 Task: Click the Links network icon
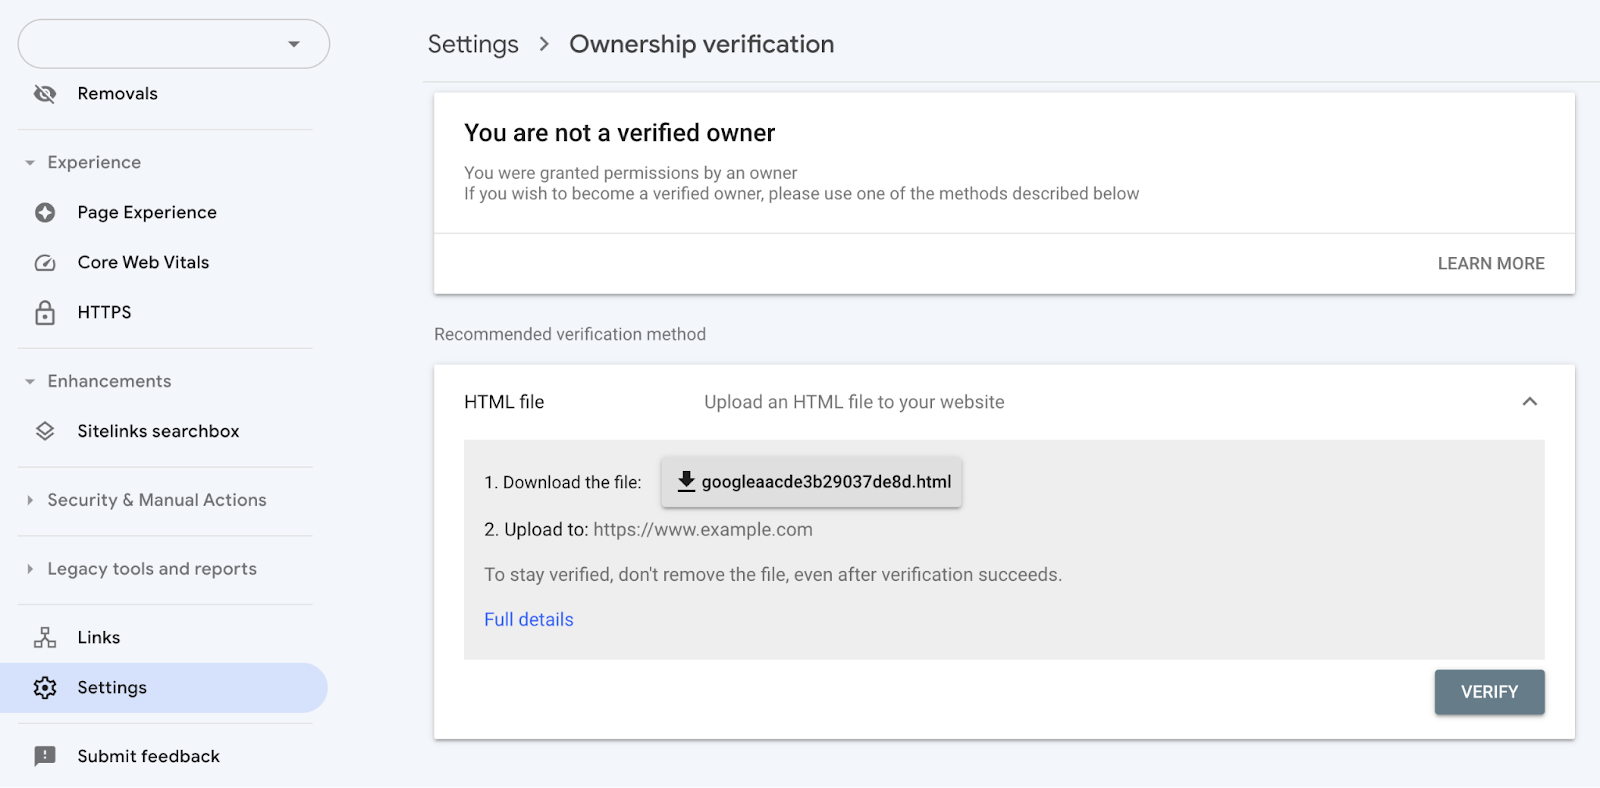click(x=45, y=638)
